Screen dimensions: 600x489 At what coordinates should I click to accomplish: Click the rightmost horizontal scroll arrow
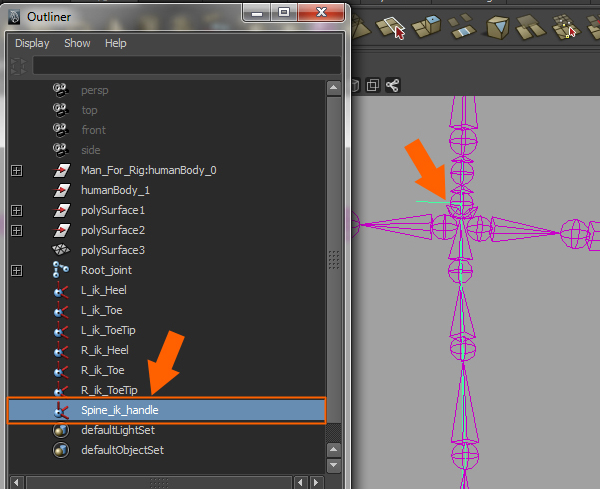(x=316, y=482)
